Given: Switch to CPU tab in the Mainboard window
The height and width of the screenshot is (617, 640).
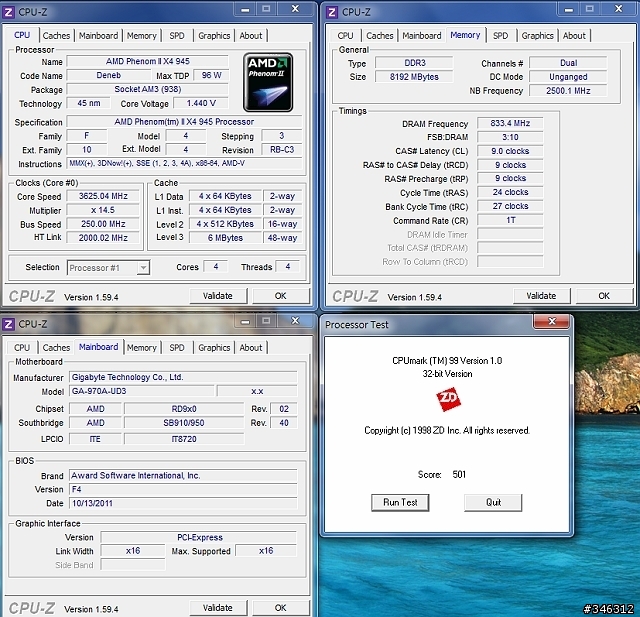Looking at the screenshot, I should point(22,347).
